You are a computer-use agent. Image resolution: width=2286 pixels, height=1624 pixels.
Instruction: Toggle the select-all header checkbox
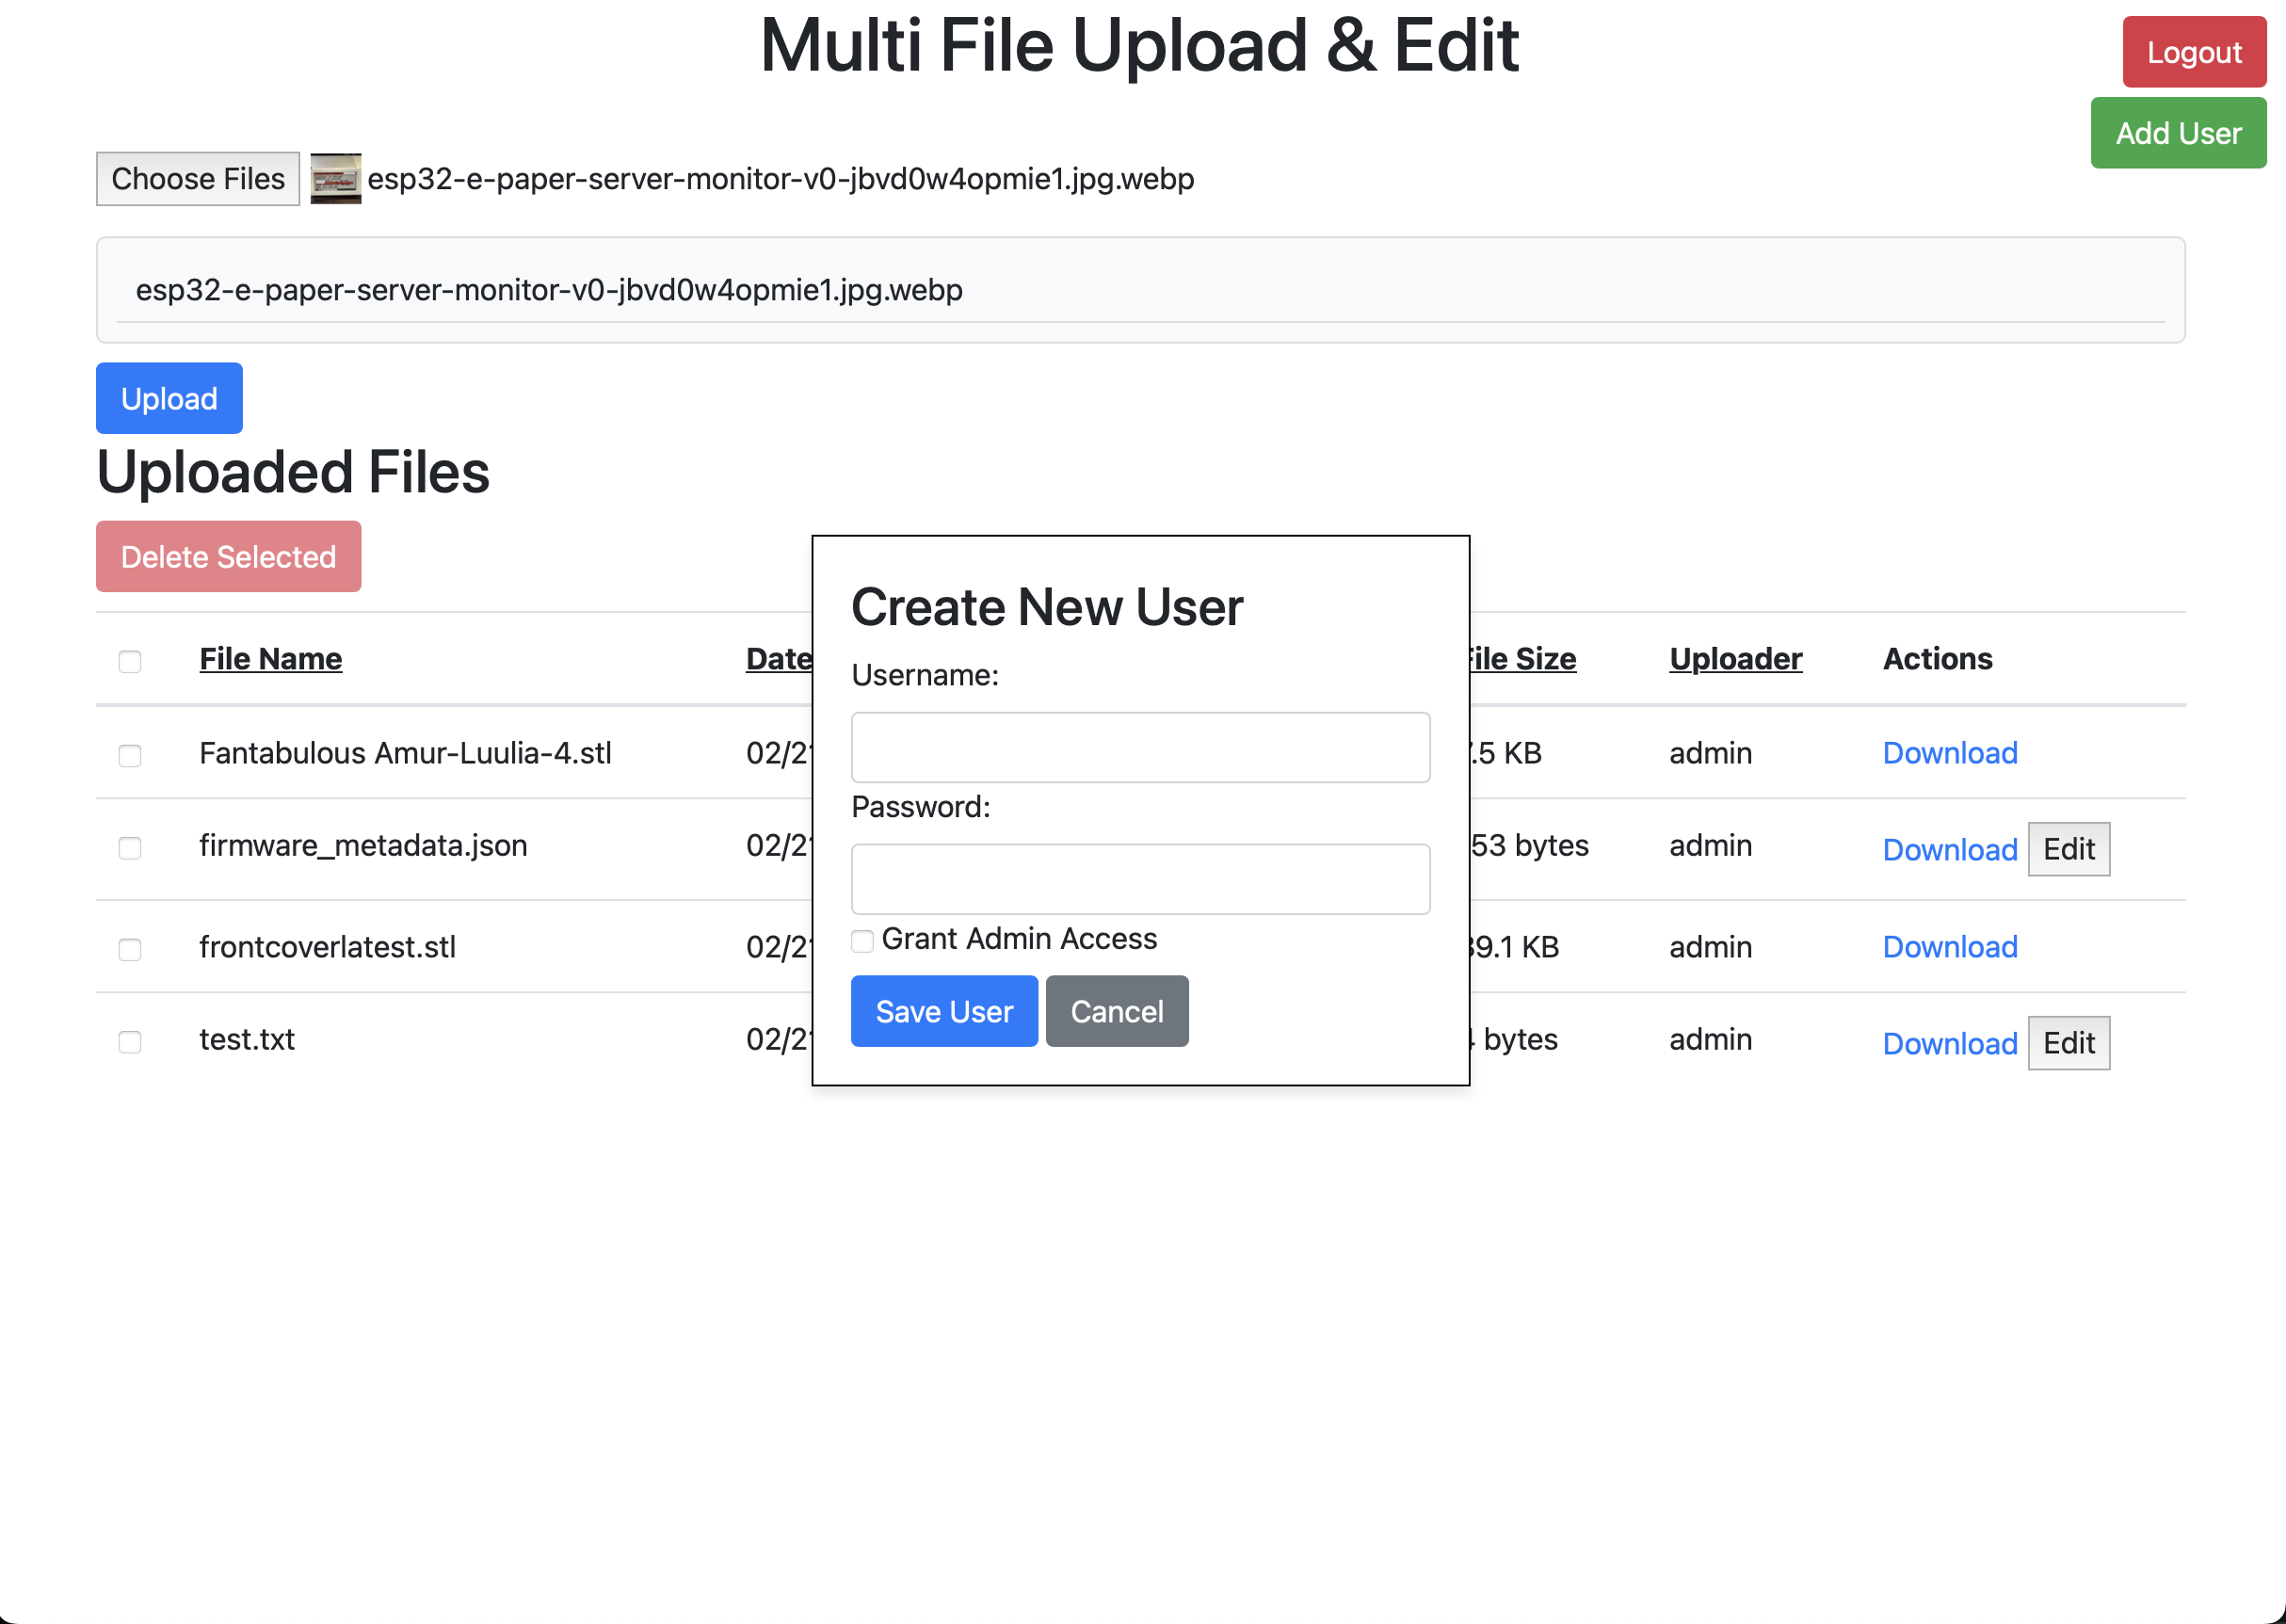[130, 661]
